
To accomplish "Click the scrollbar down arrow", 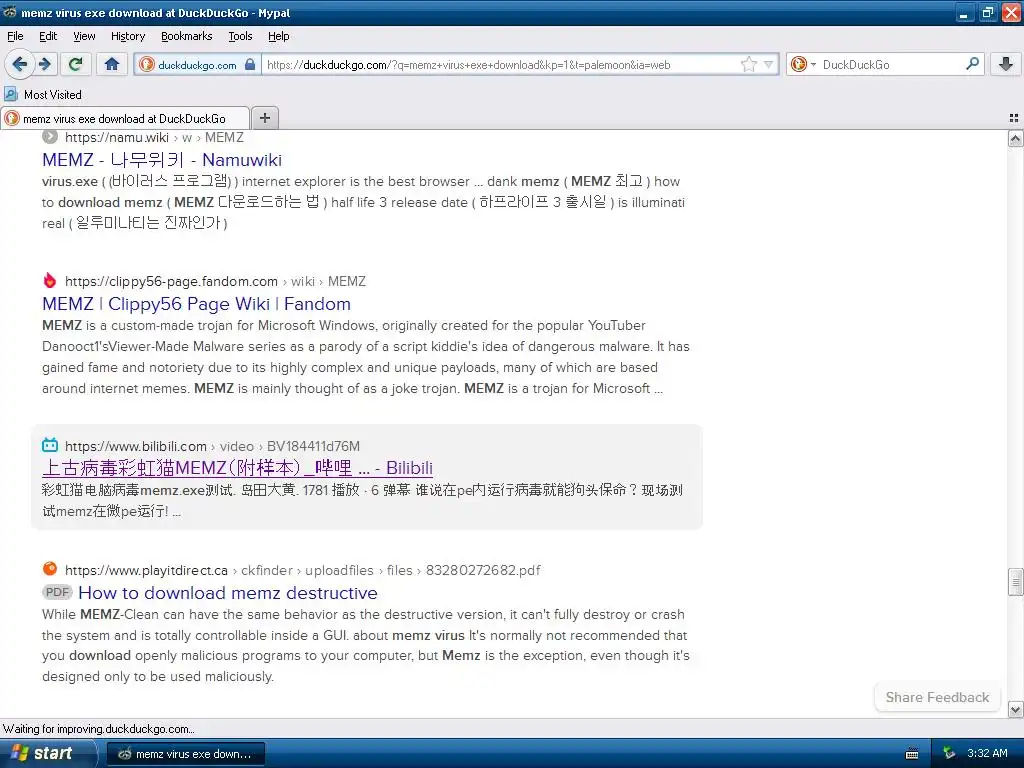I will pos(1015,709).
